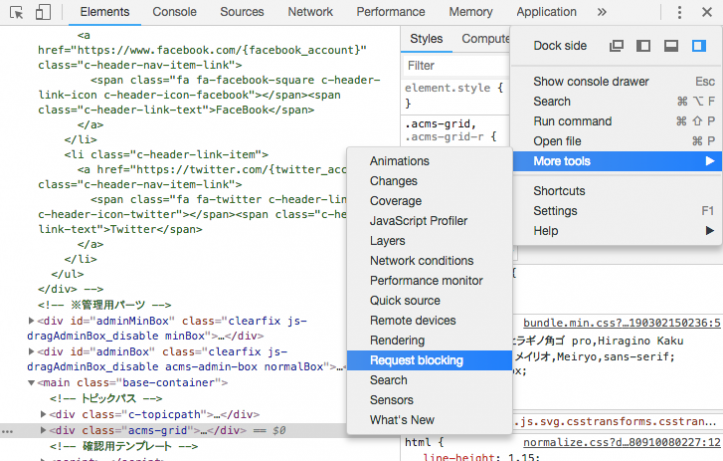Switch to the Console tab
Image resolution: width=723 pixels, height=461 pixels.
pos(174,12)
